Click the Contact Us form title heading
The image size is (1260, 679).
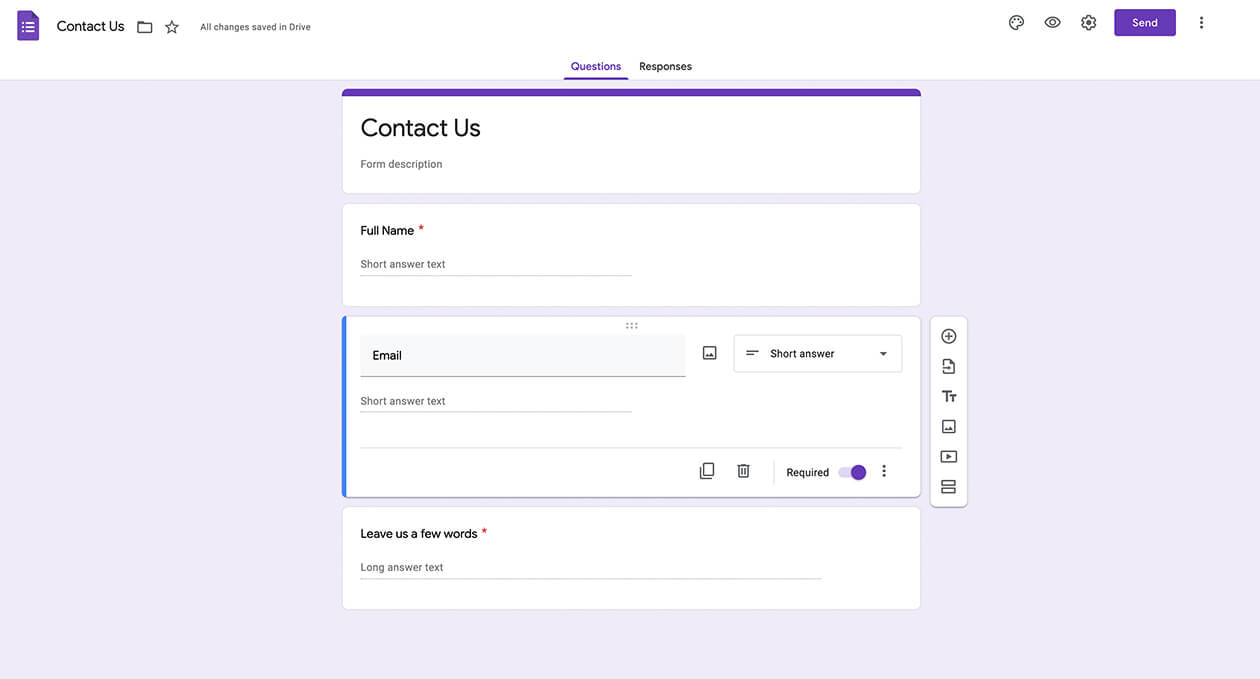pos(420,128)
